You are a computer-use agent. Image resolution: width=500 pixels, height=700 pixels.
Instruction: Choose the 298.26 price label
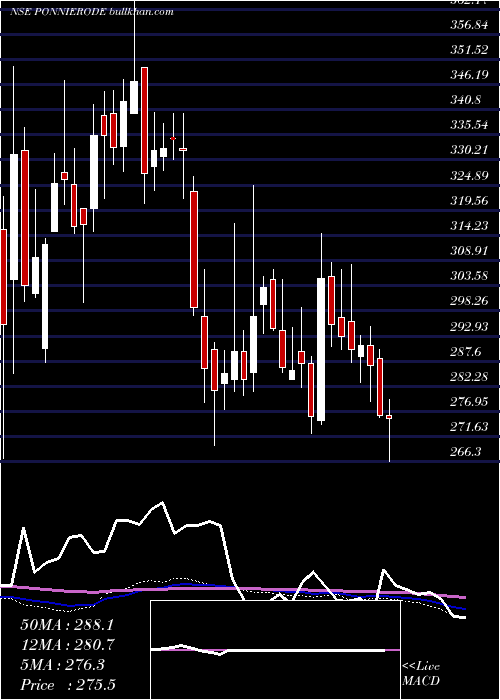468,302
